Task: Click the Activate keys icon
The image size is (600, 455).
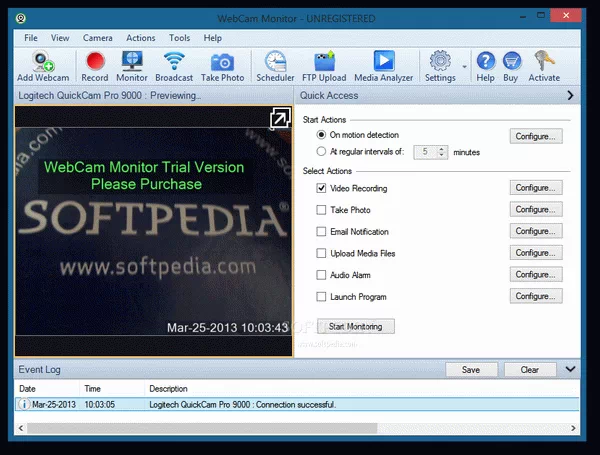Action: click(544, 62)
